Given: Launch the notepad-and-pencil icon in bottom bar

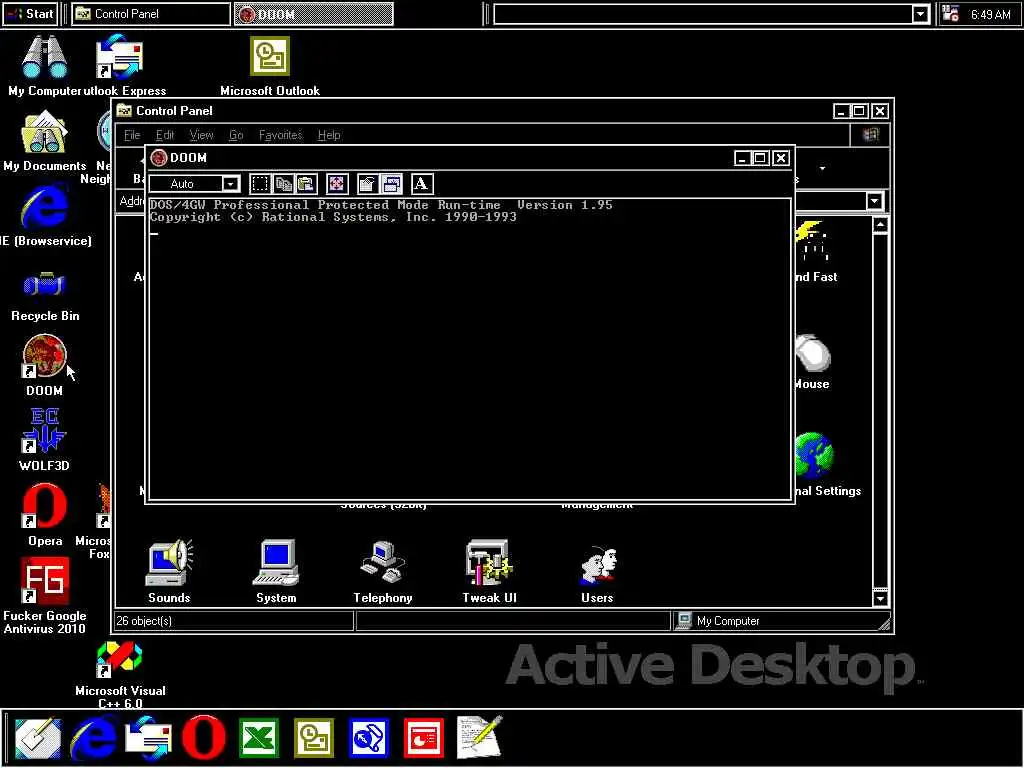Looking at the screenshot, I should [480, 738].
